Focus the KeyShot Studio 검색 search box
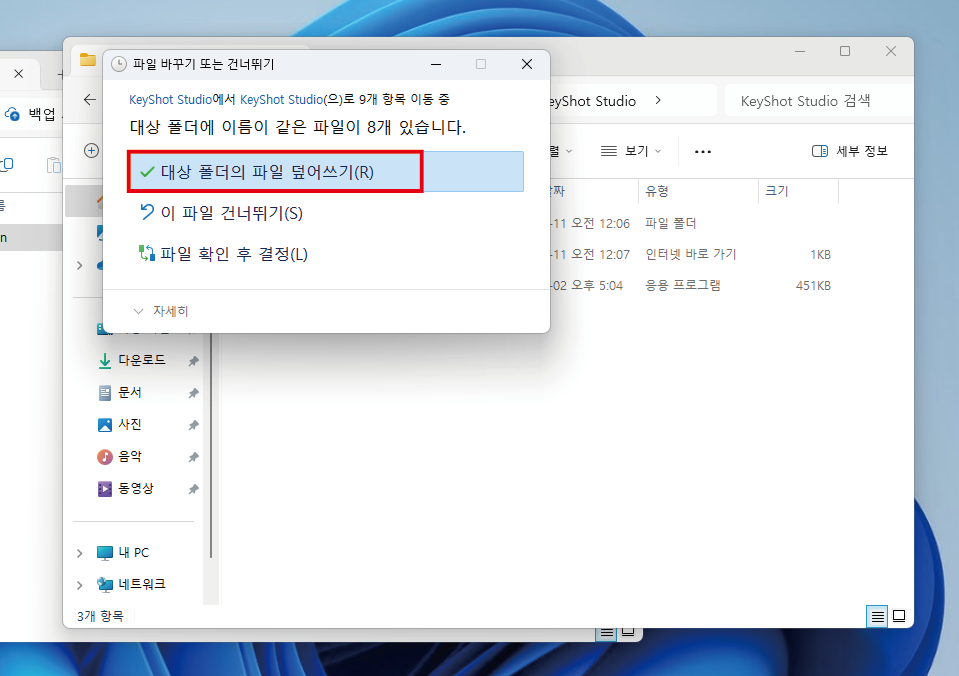959x676 pixels. click(818, 101)
